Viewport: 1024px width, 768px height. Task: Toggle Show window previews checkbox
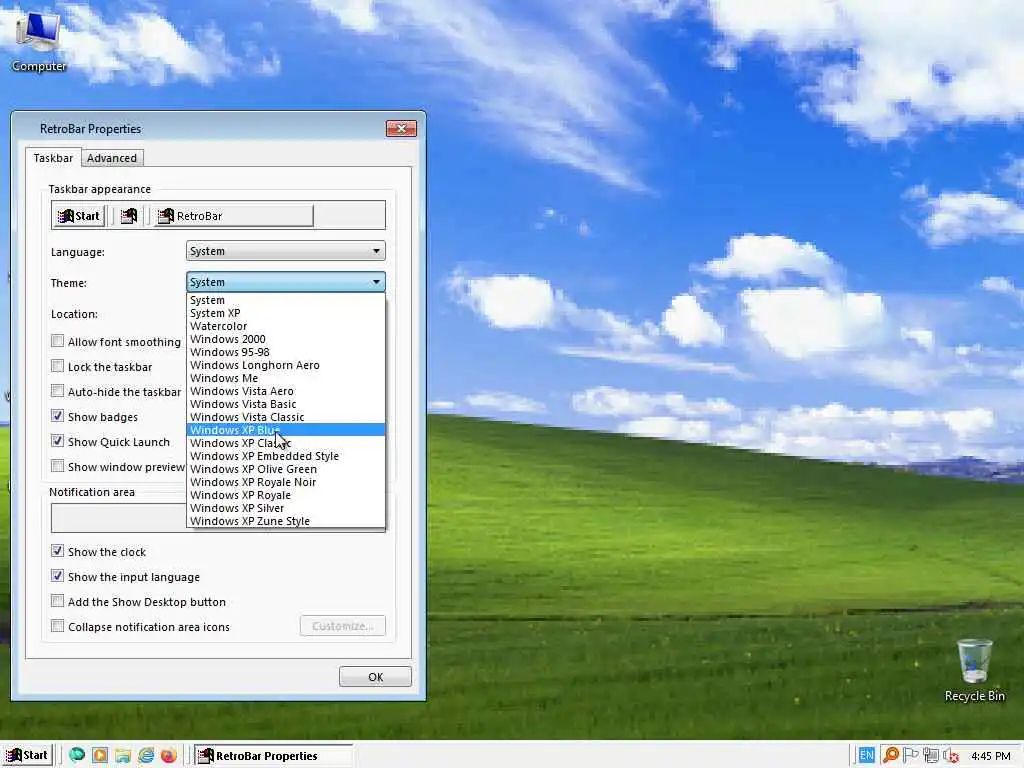click(57, 466)
